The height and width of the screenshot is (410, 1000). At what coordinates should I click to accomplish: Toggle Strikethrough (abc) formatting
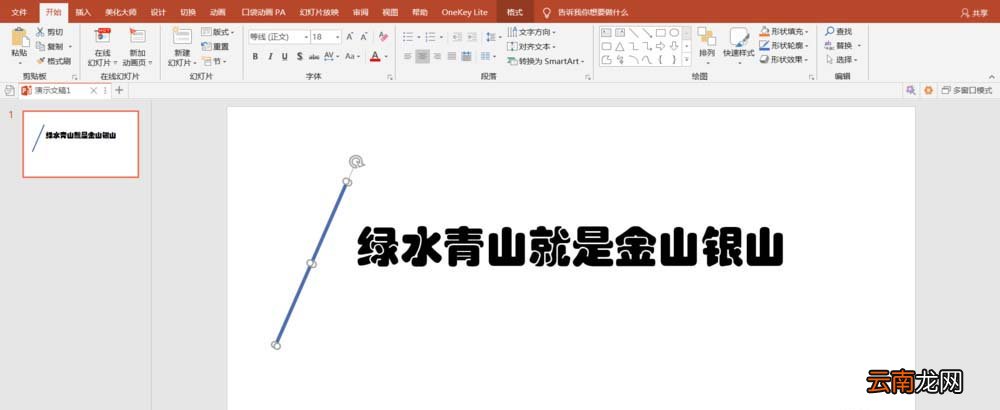click(314, 57)
